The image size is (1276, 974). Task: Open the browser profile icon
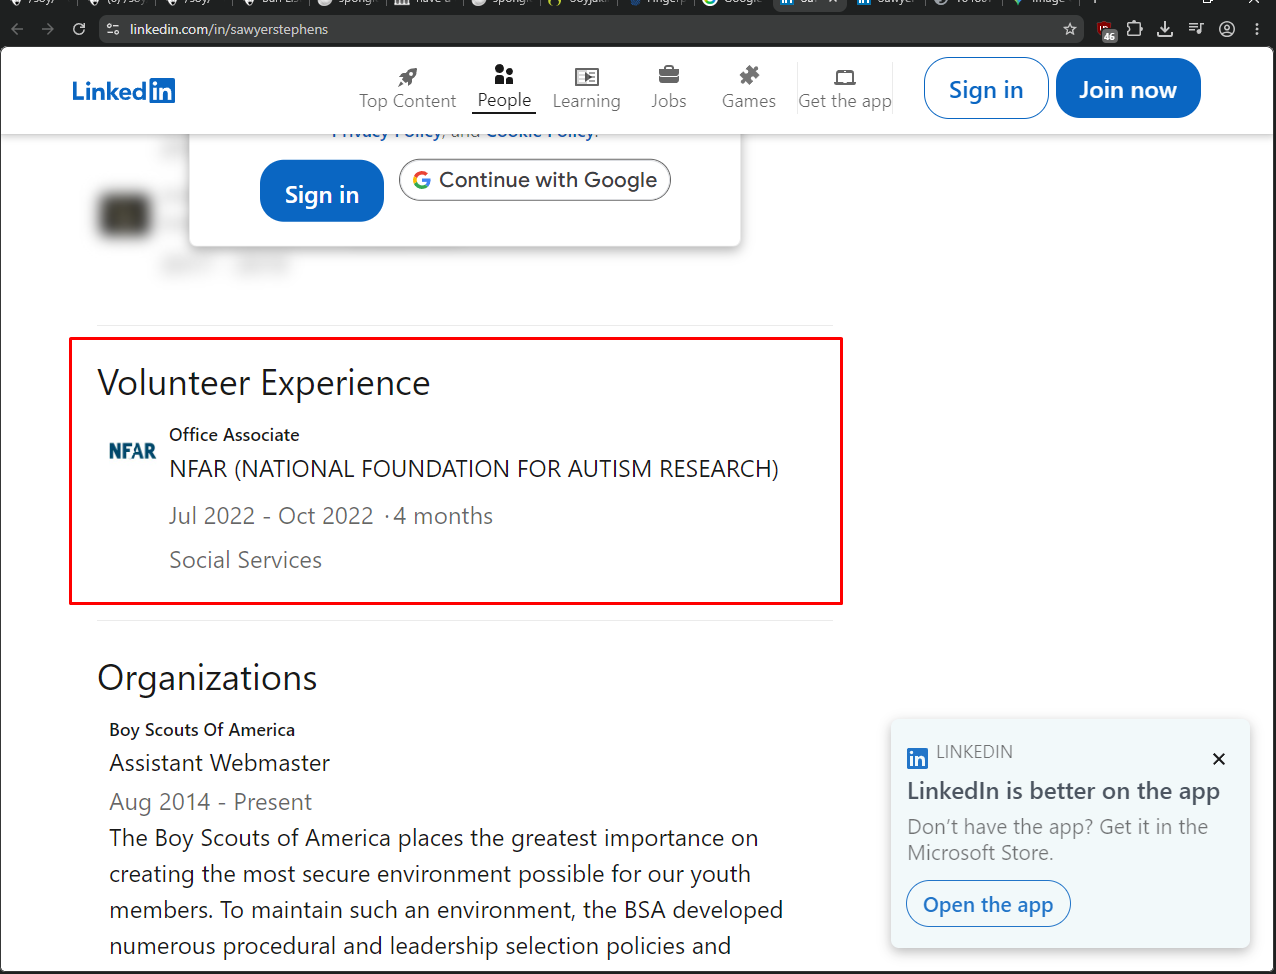(x=1227, y=29)
